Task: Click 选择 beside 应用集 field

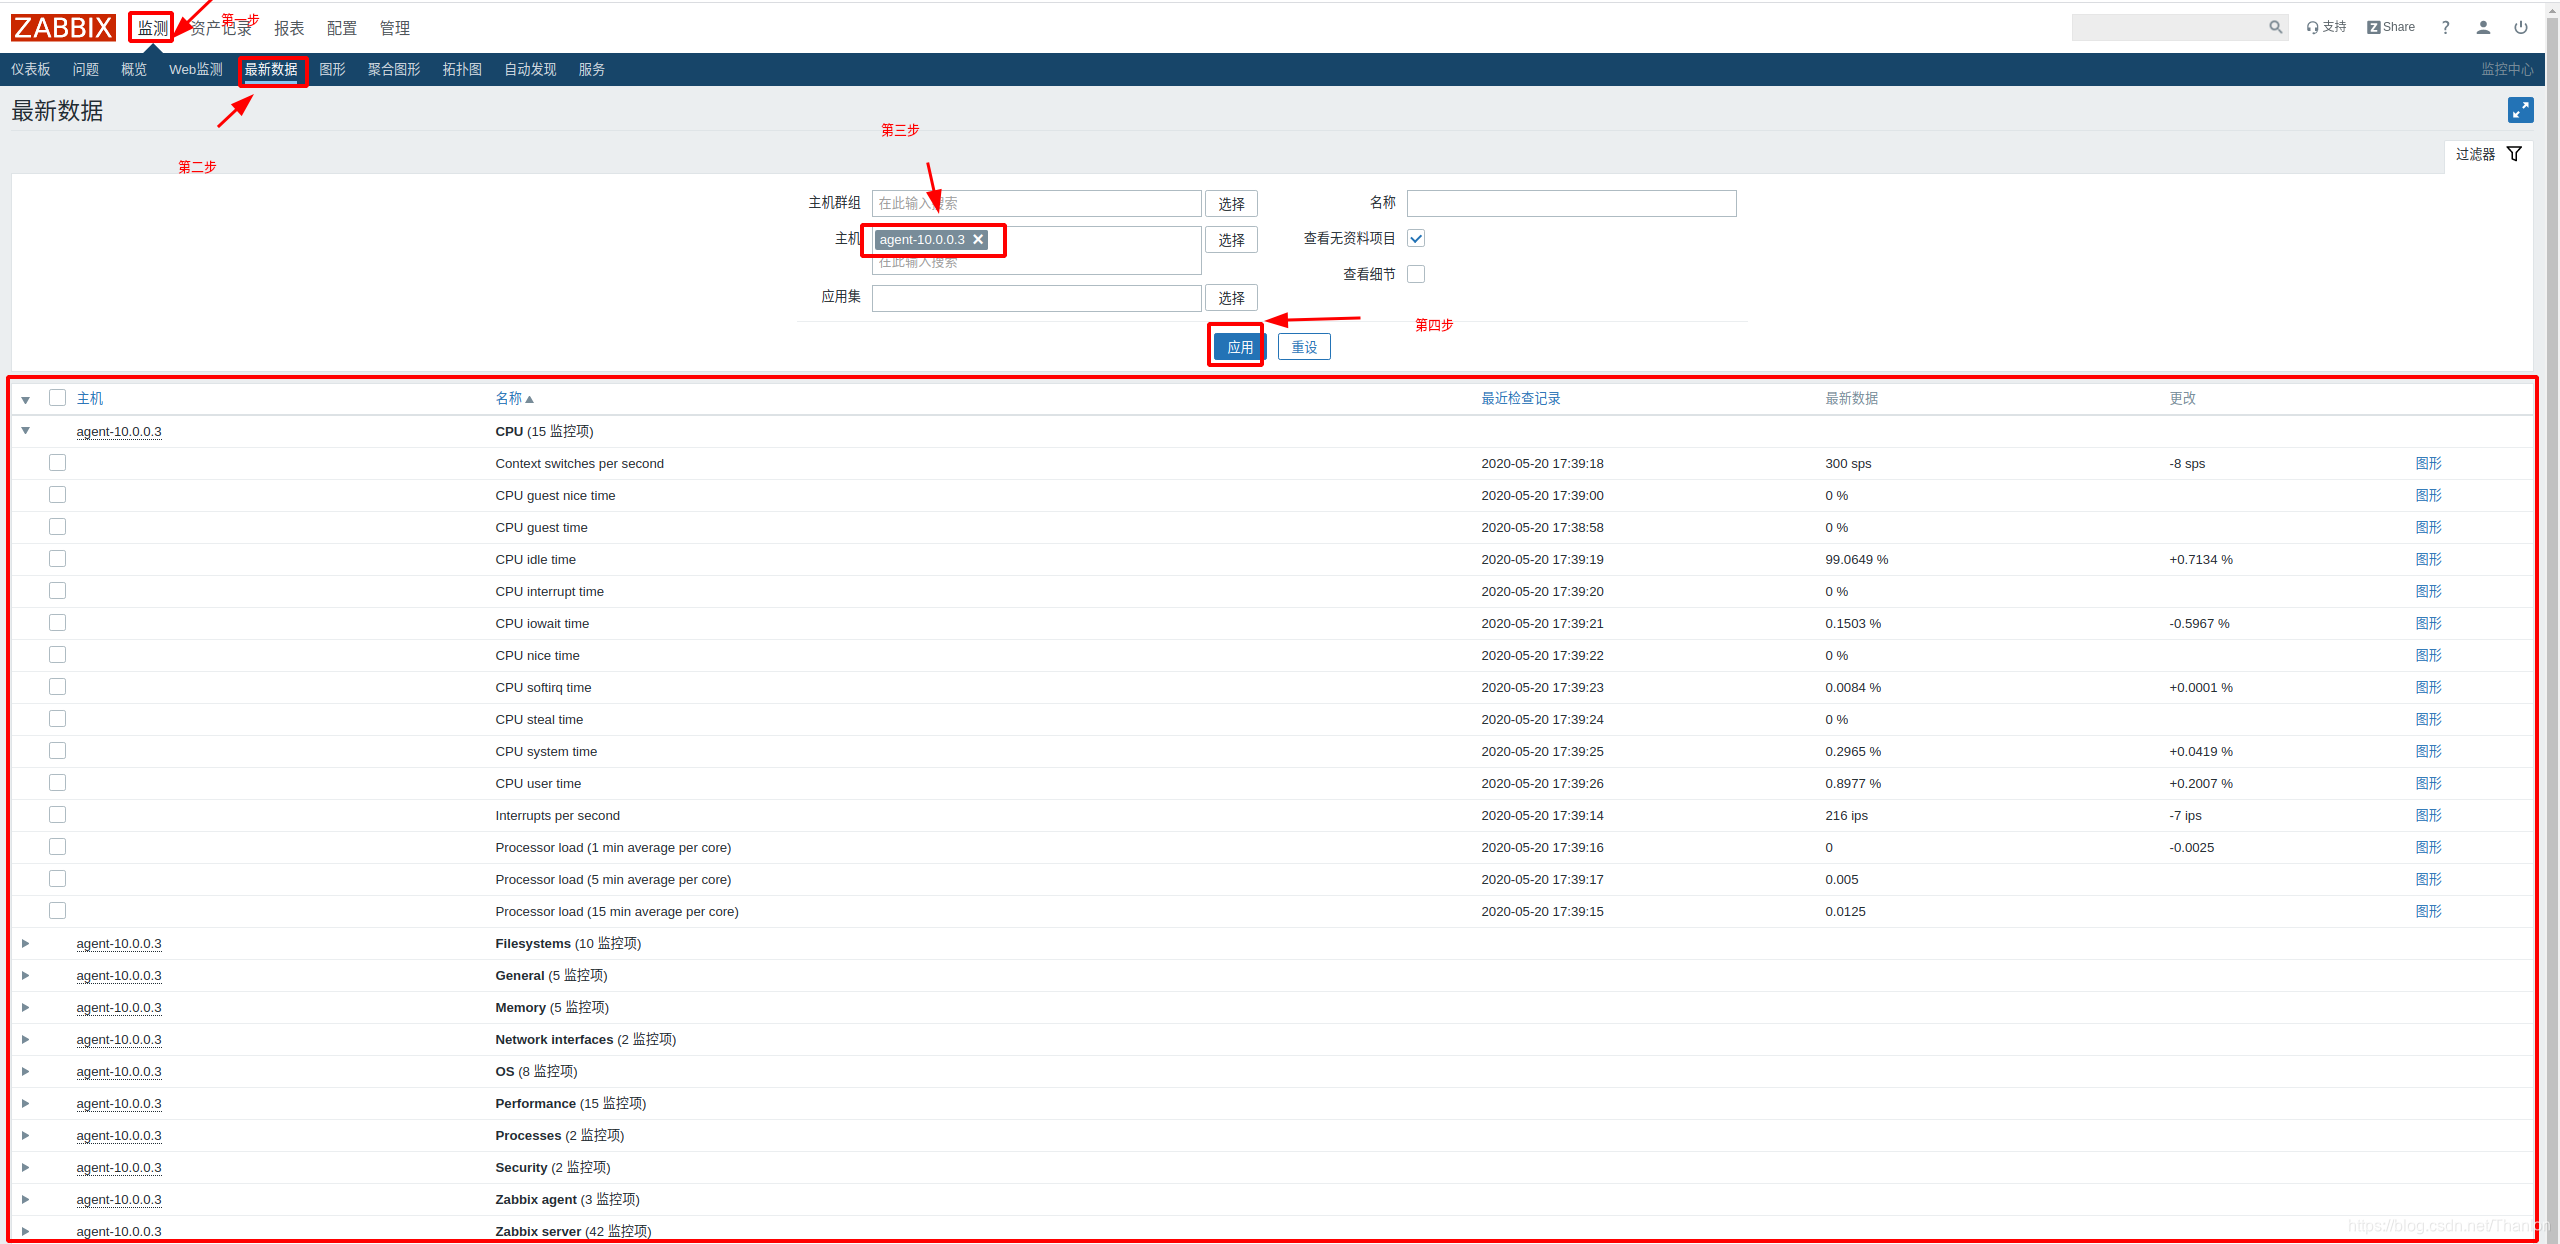Action: pyautogui.click(x=1231, y=298)
